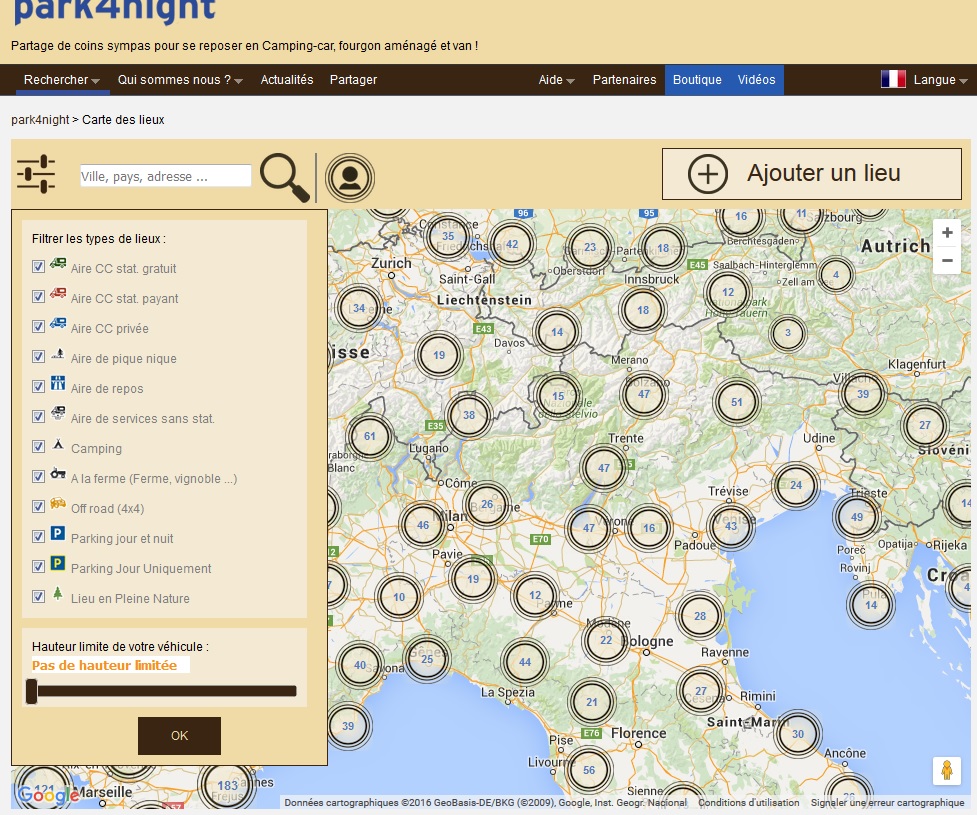The image size is (977, 815).
Task: Toggle Off road (4x4) checkbox
Action: click(38, 507)
